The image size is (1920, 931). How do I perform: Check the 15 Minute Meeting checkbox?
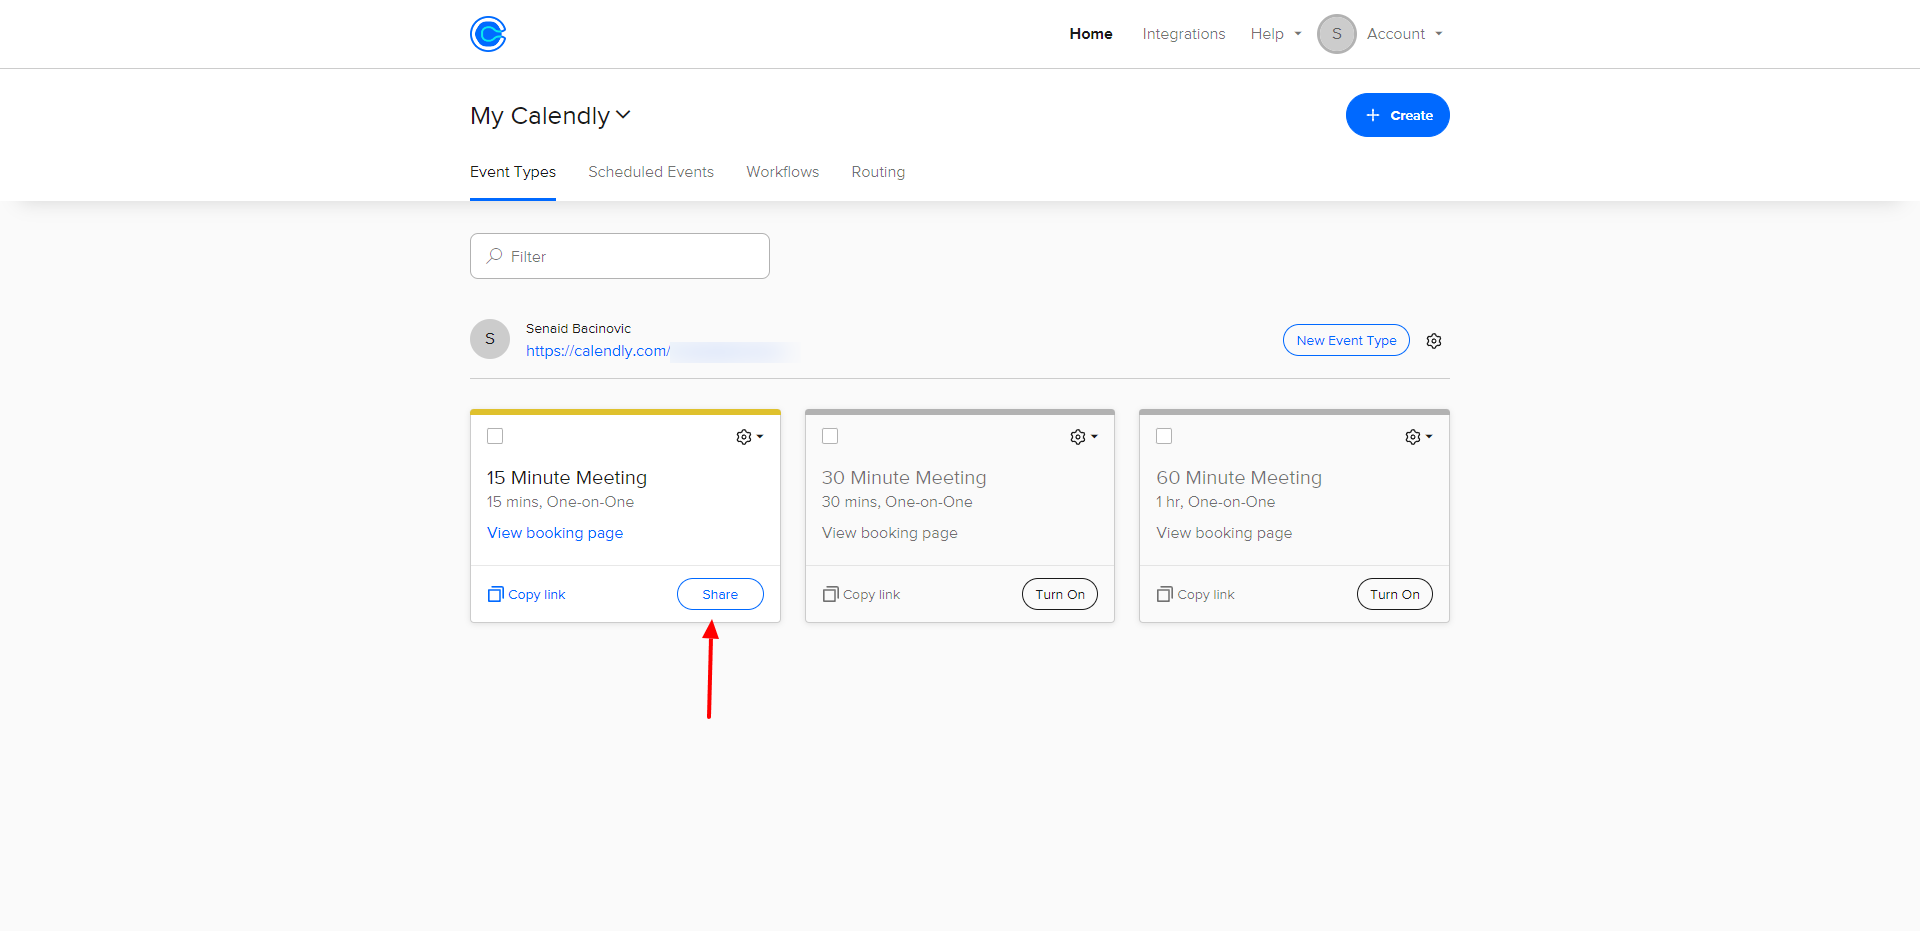pos(495,436)
